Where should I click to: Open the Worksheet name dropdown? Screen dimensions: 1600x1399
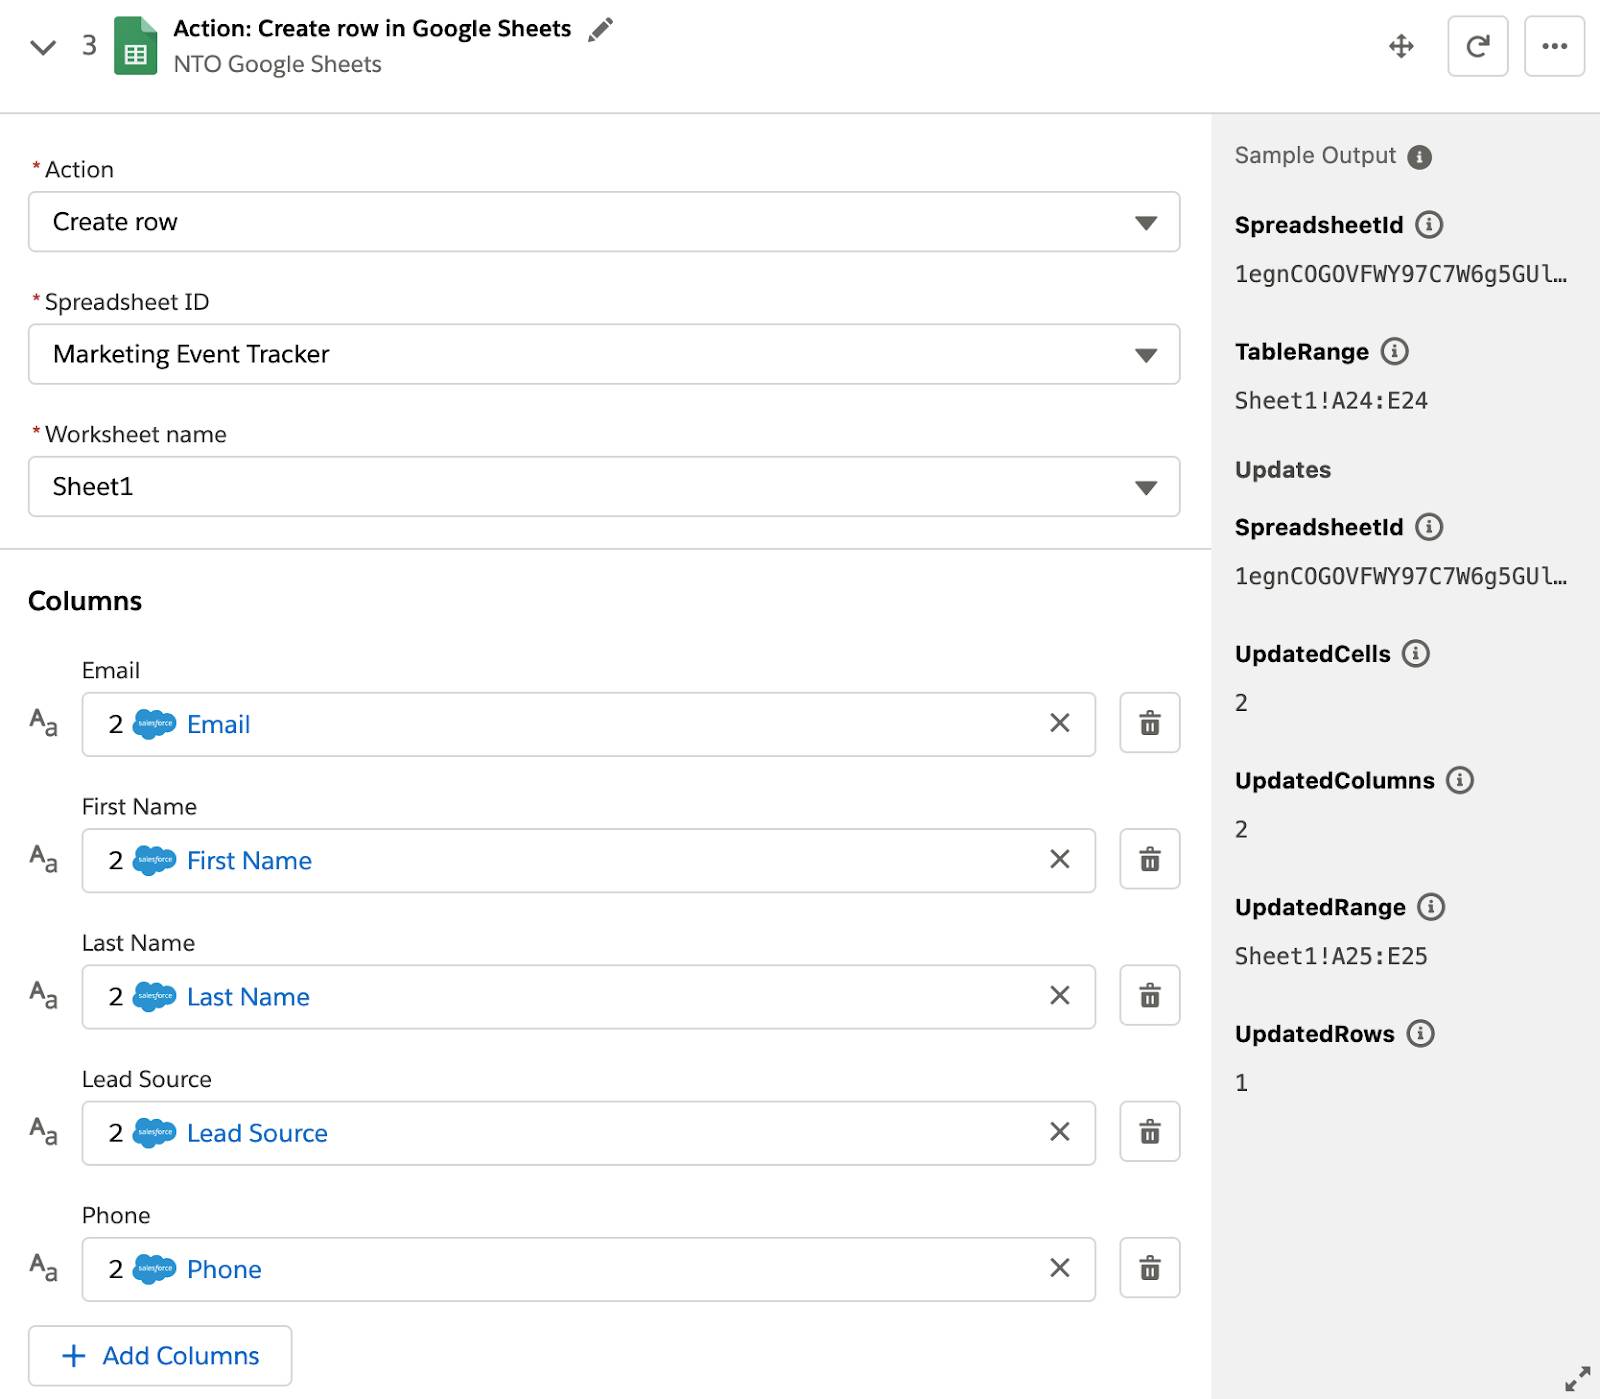pos(604,487)
